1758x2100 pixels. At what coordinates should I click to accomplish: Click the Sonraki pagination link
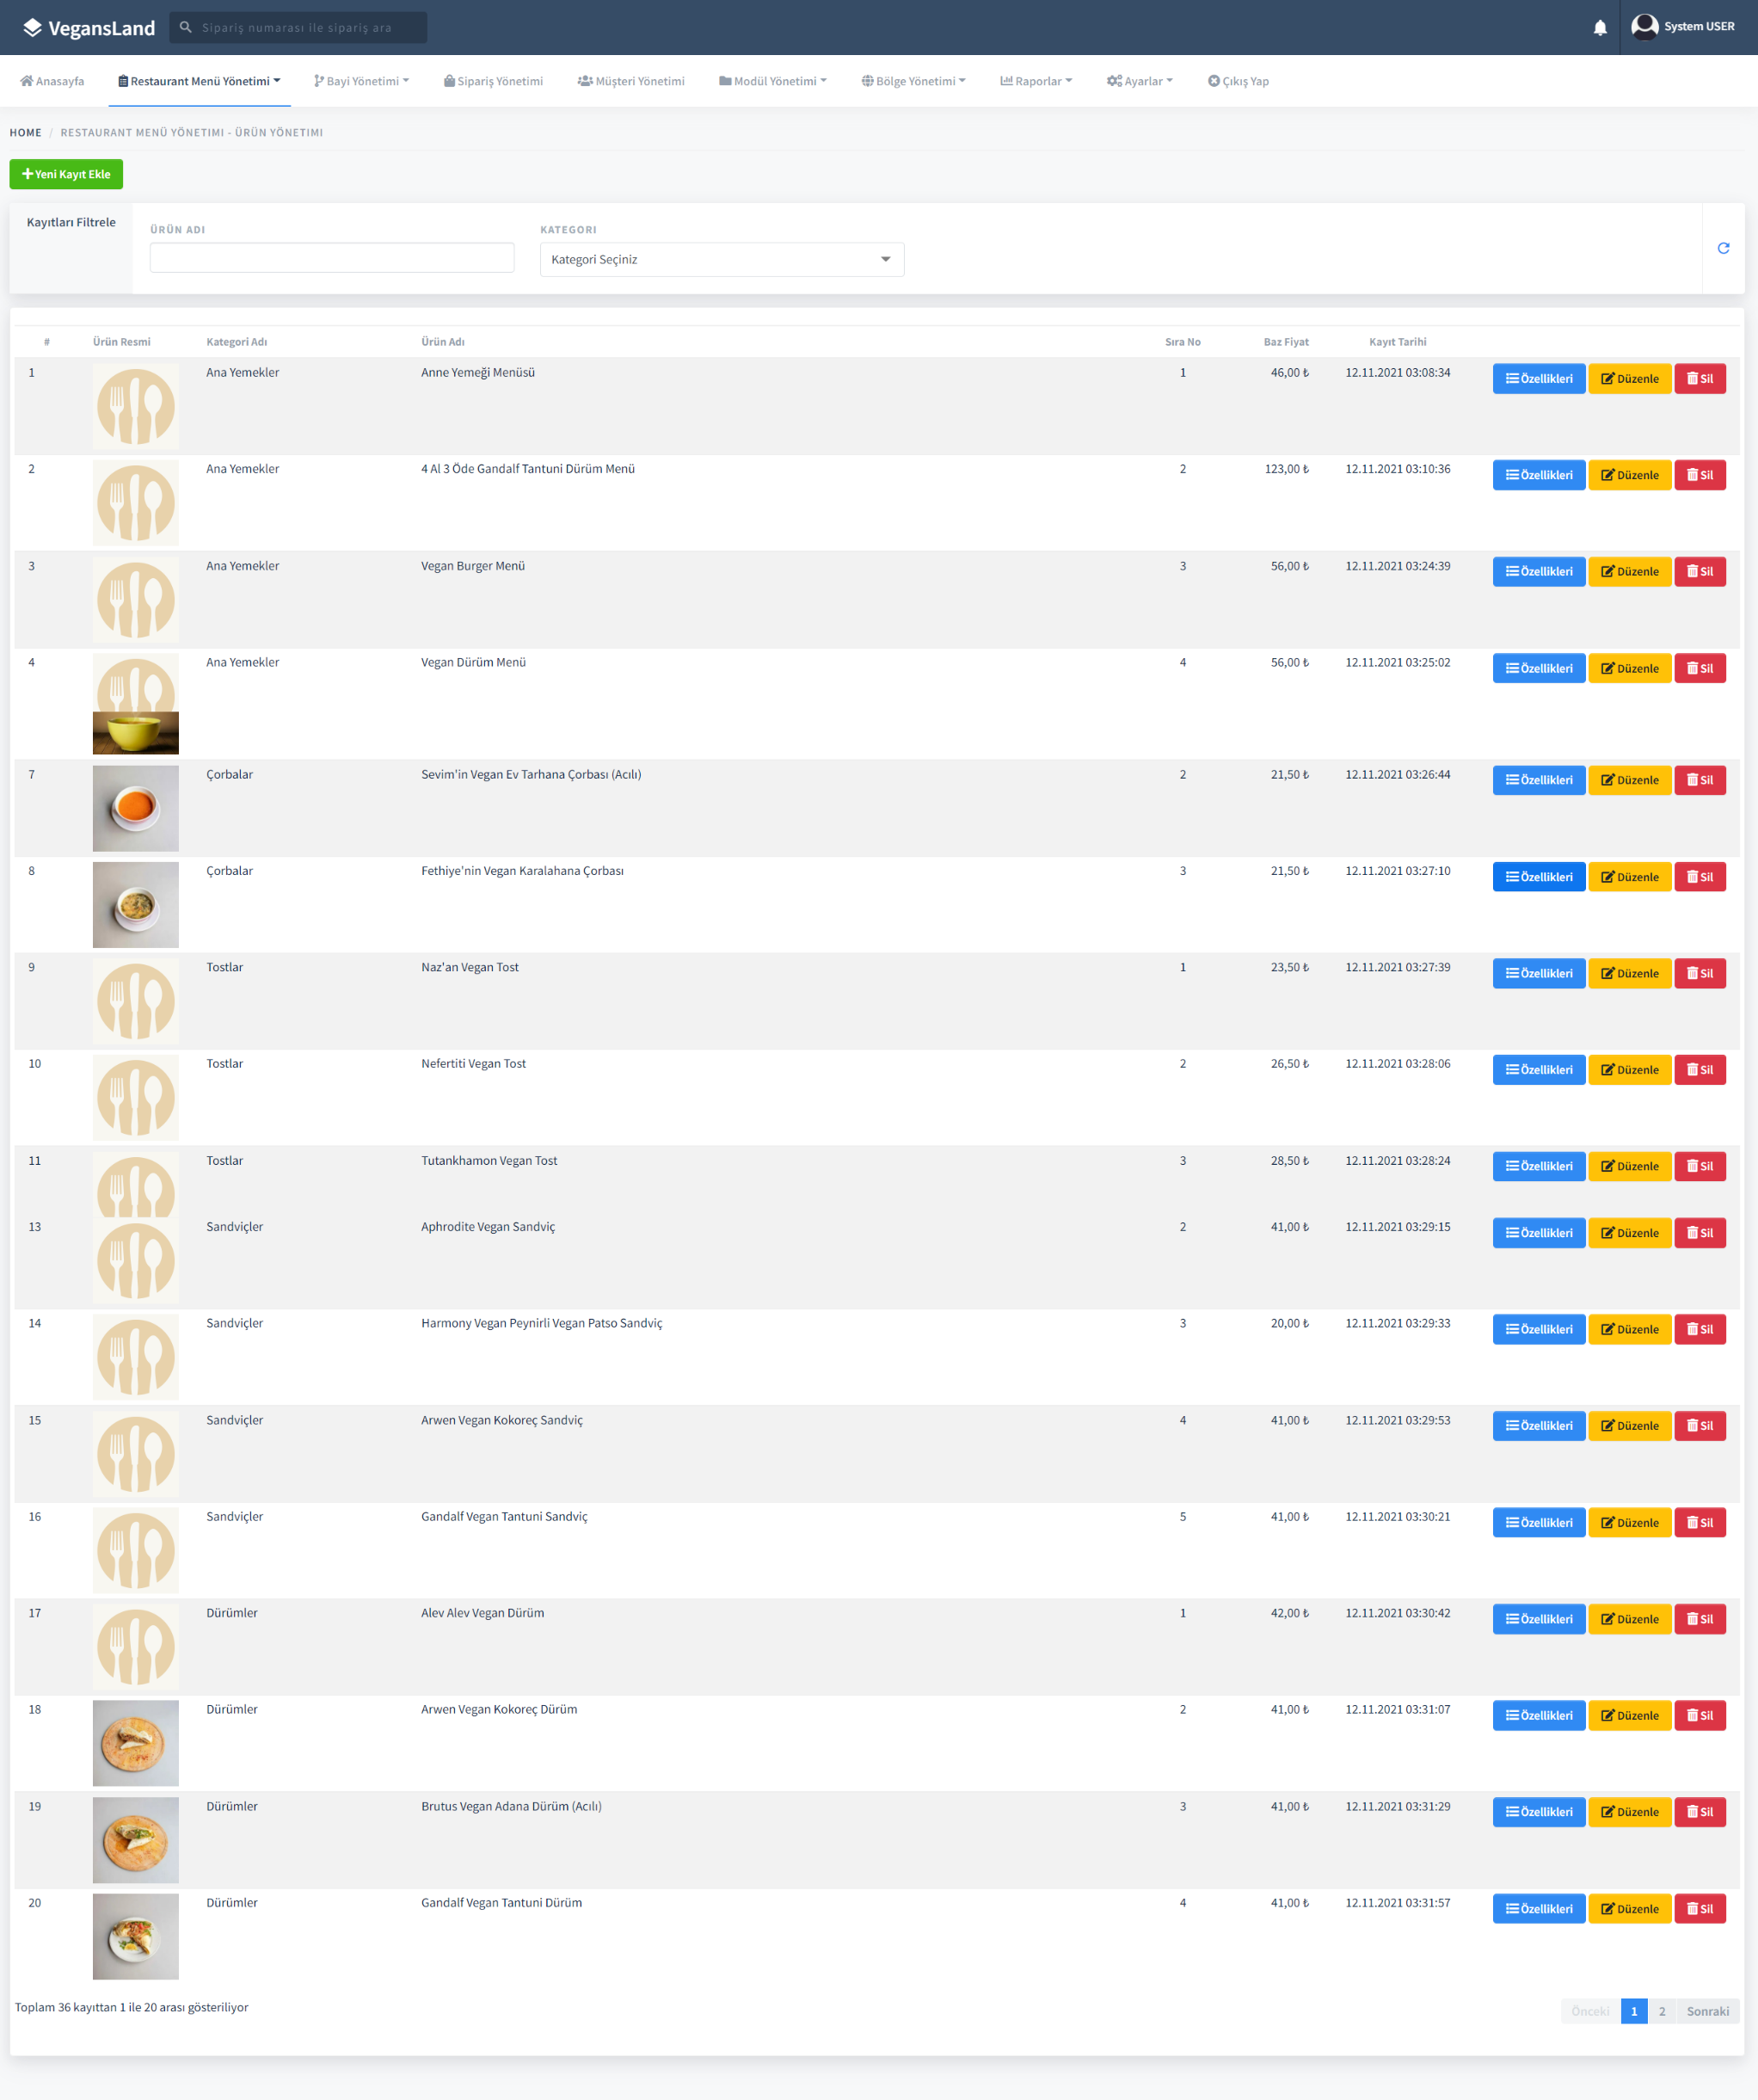click(1707, 2011)
